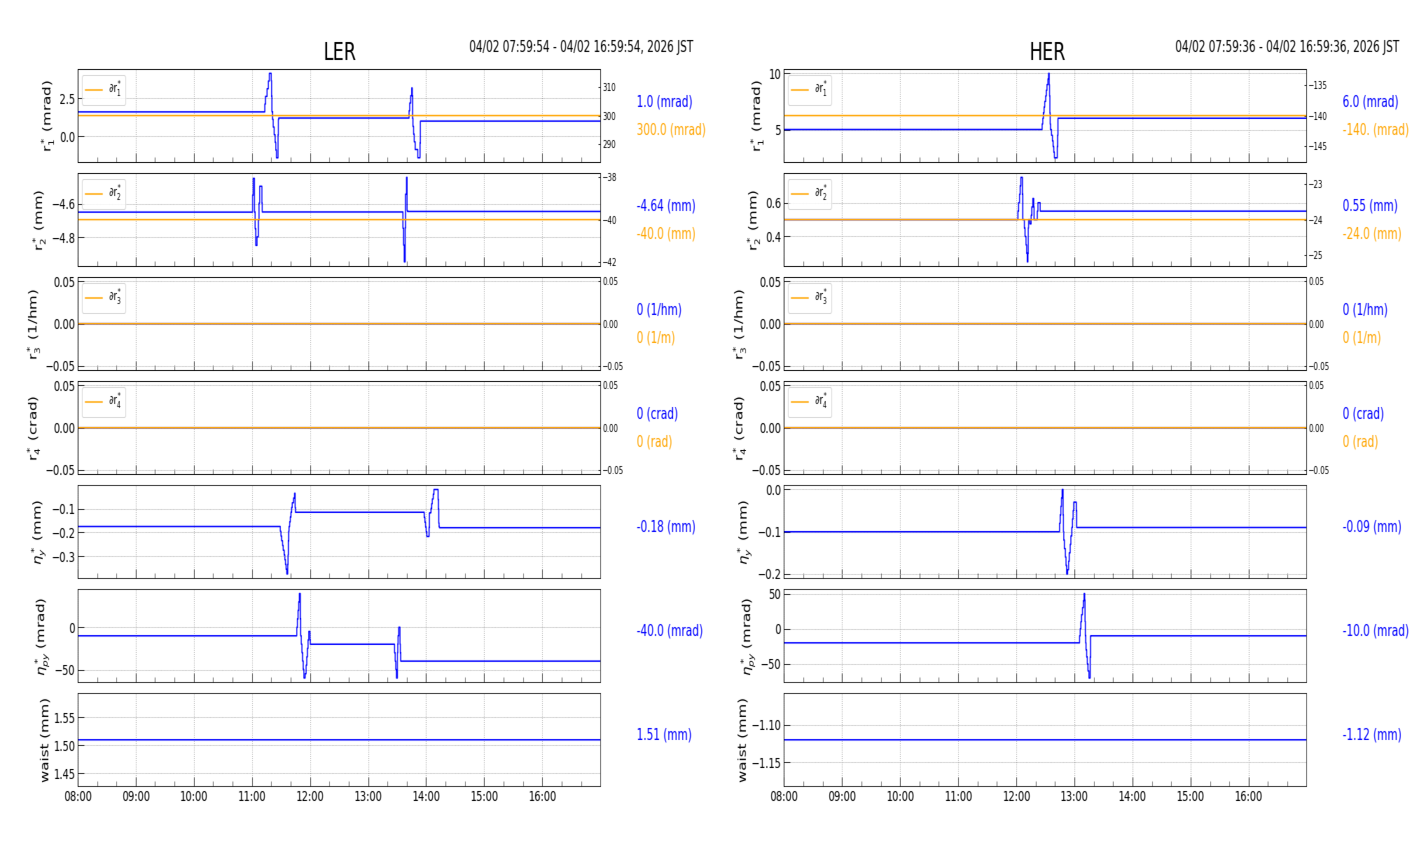This screenshot has width=1412, height=864.
Task: Click the LER r4* legend box
Action: pyautogui.click(x=104, y=401)
